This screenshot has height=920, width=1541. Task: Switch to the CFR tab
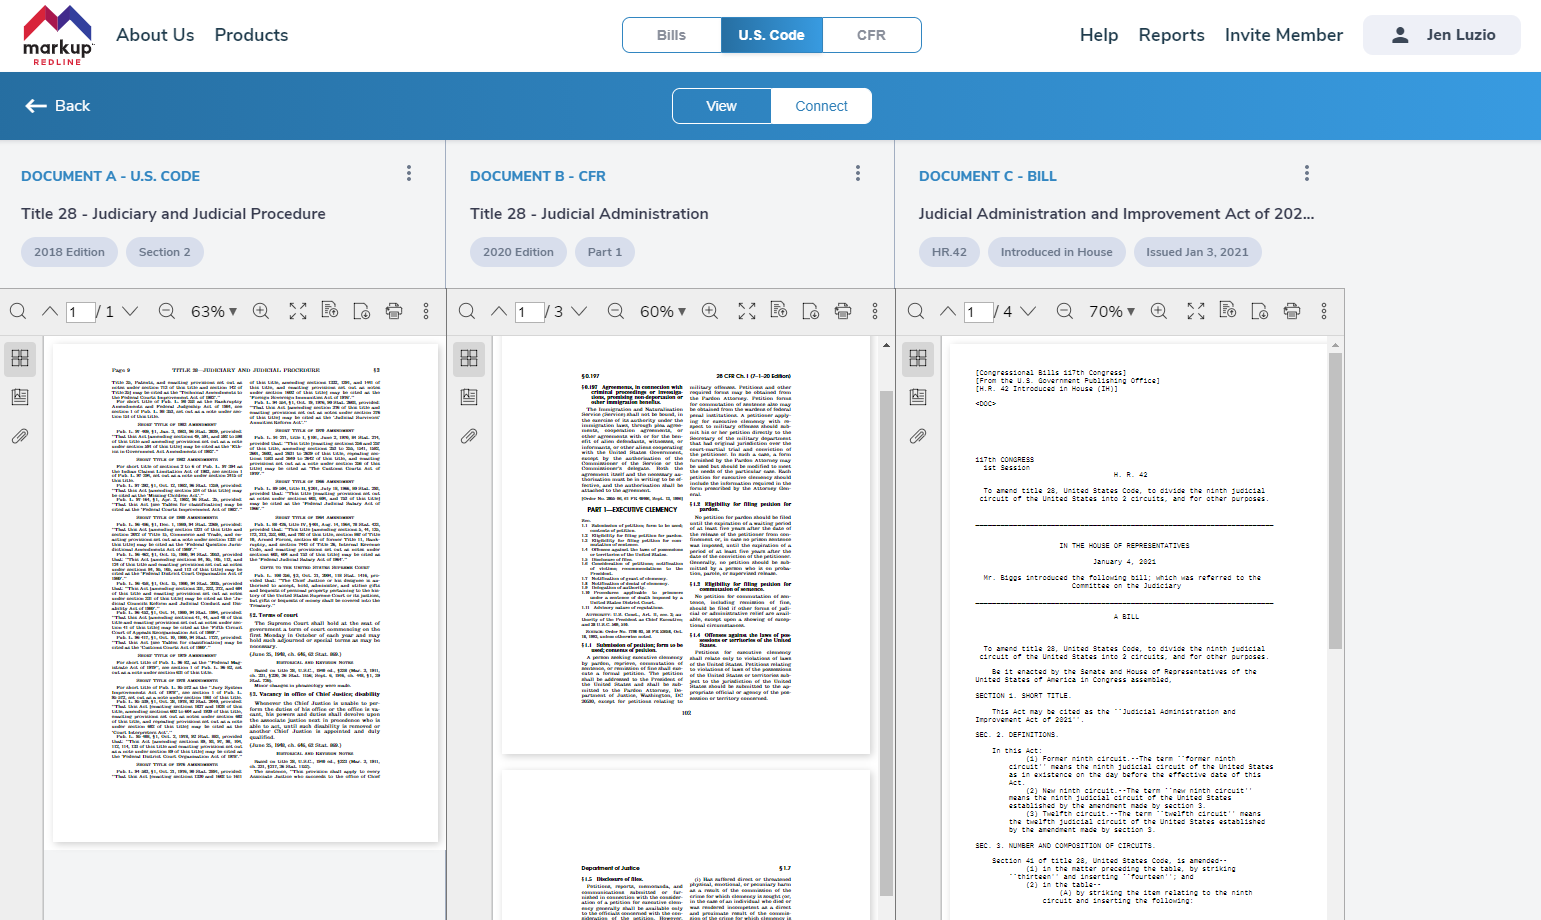coord(871,35)
